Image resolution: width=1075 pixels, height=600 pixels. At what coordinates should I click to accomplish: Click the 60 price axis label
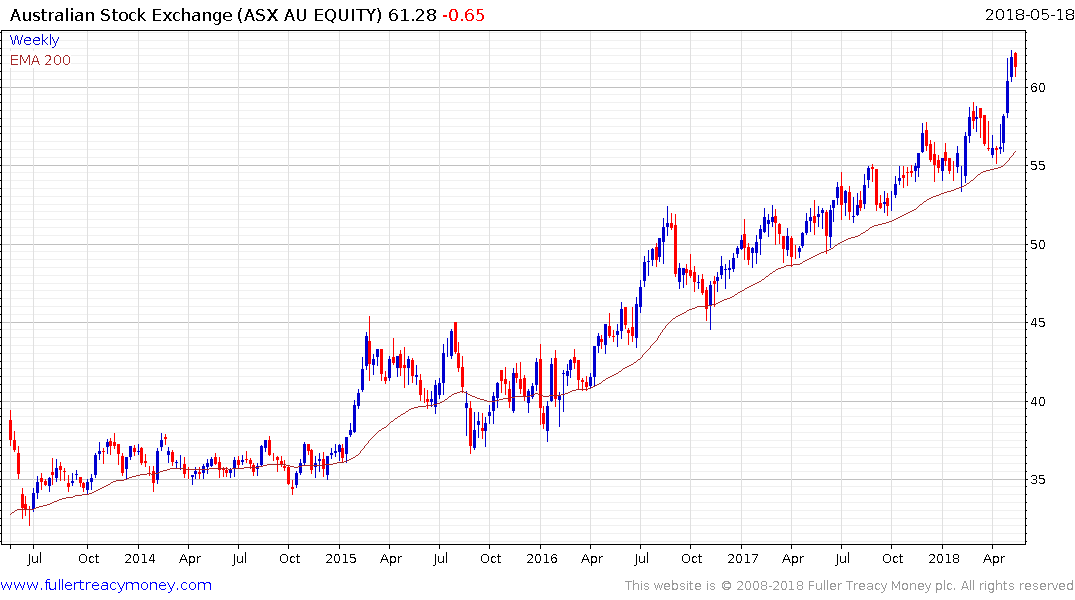[1037, 87]
